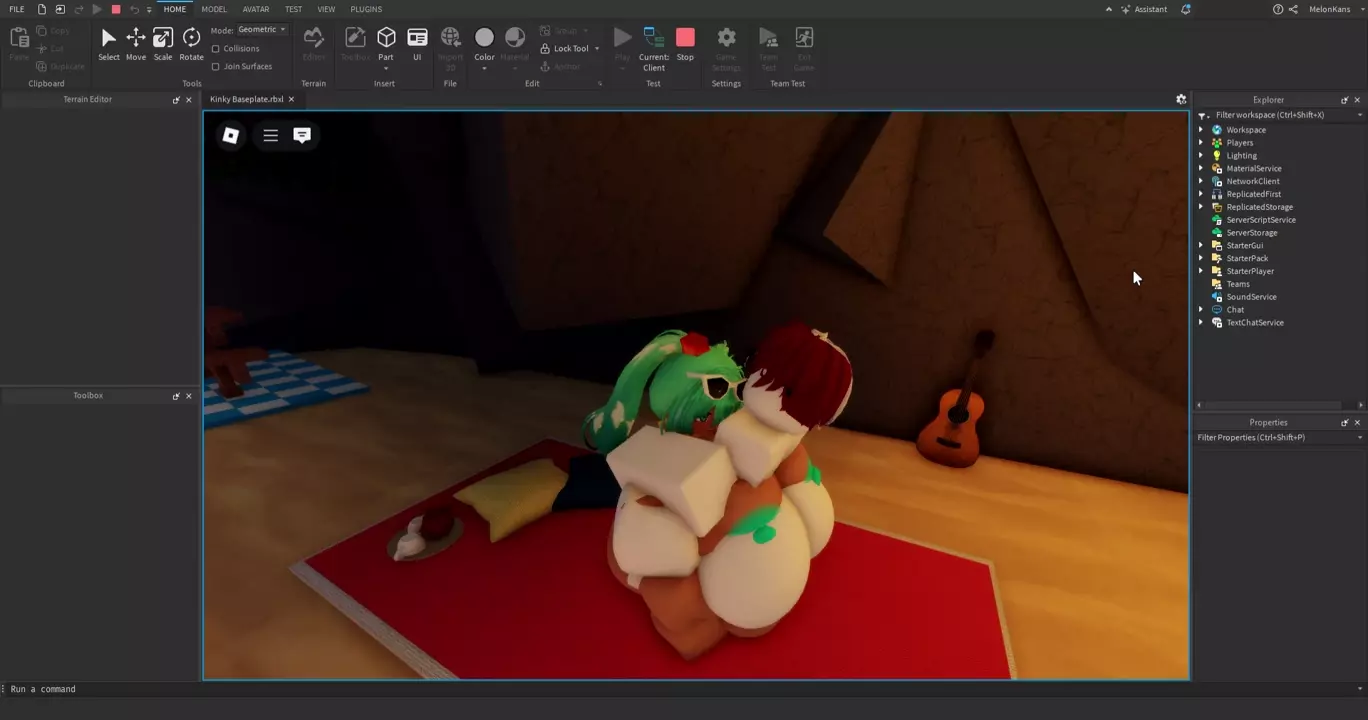Switch view with Current Client button

[x=654, y=47]
